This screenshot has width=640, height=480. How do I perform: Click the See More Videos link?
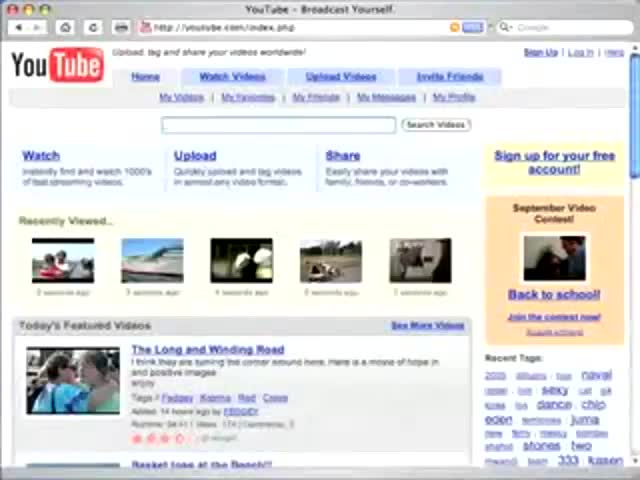pyautogui.click(x=427, y=326)
